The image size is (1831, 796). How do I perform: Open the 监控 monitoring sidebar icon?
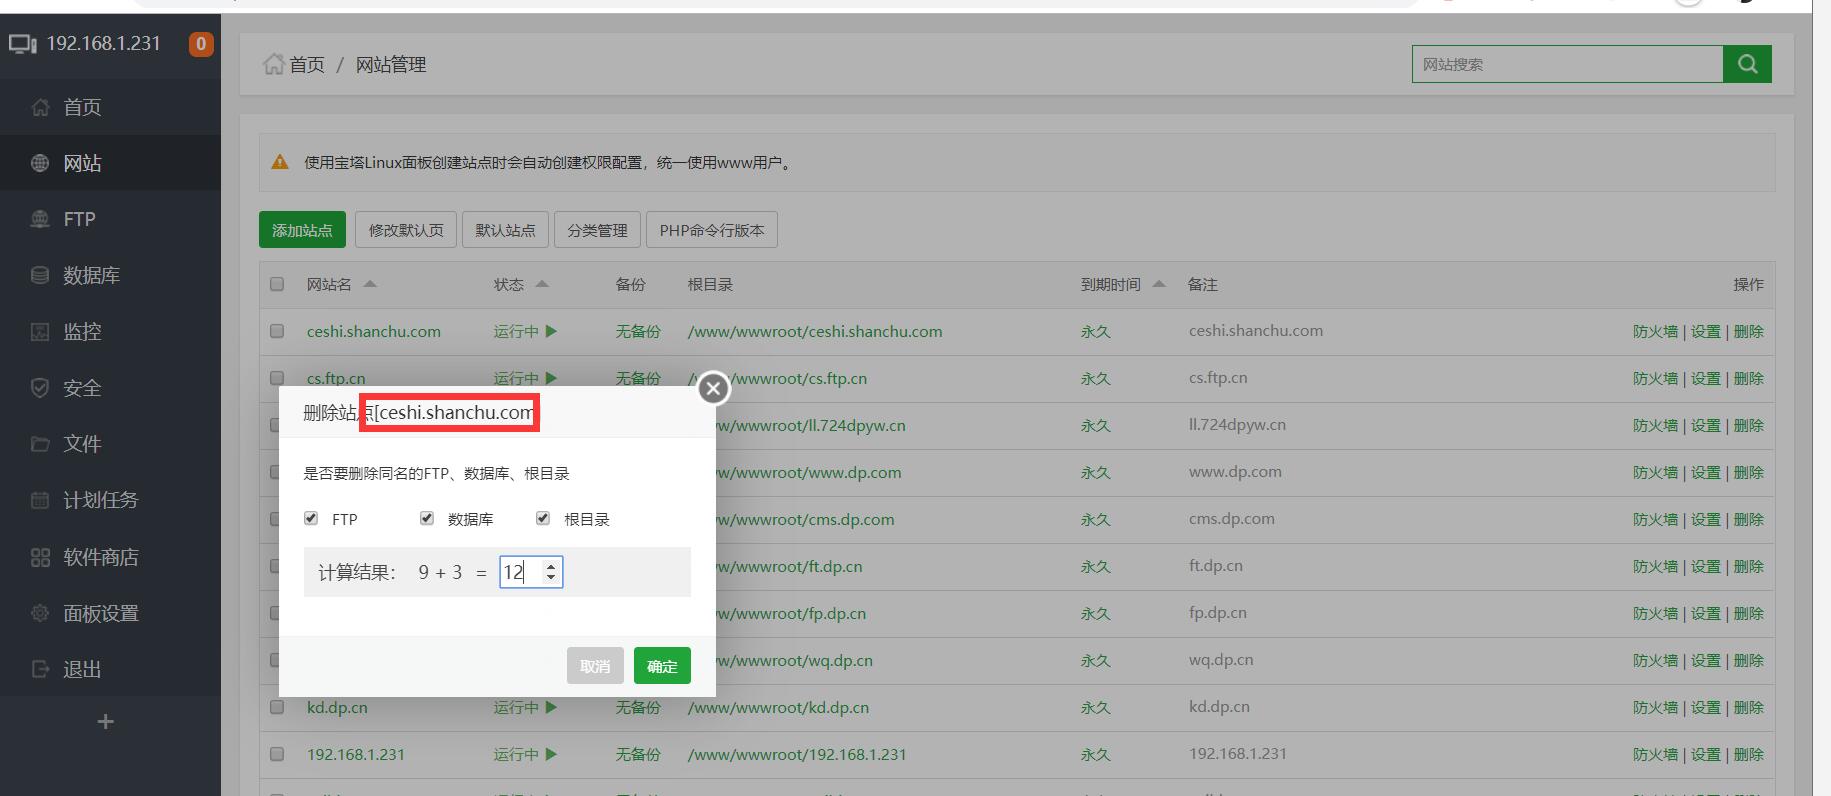[x=40, y=331]
